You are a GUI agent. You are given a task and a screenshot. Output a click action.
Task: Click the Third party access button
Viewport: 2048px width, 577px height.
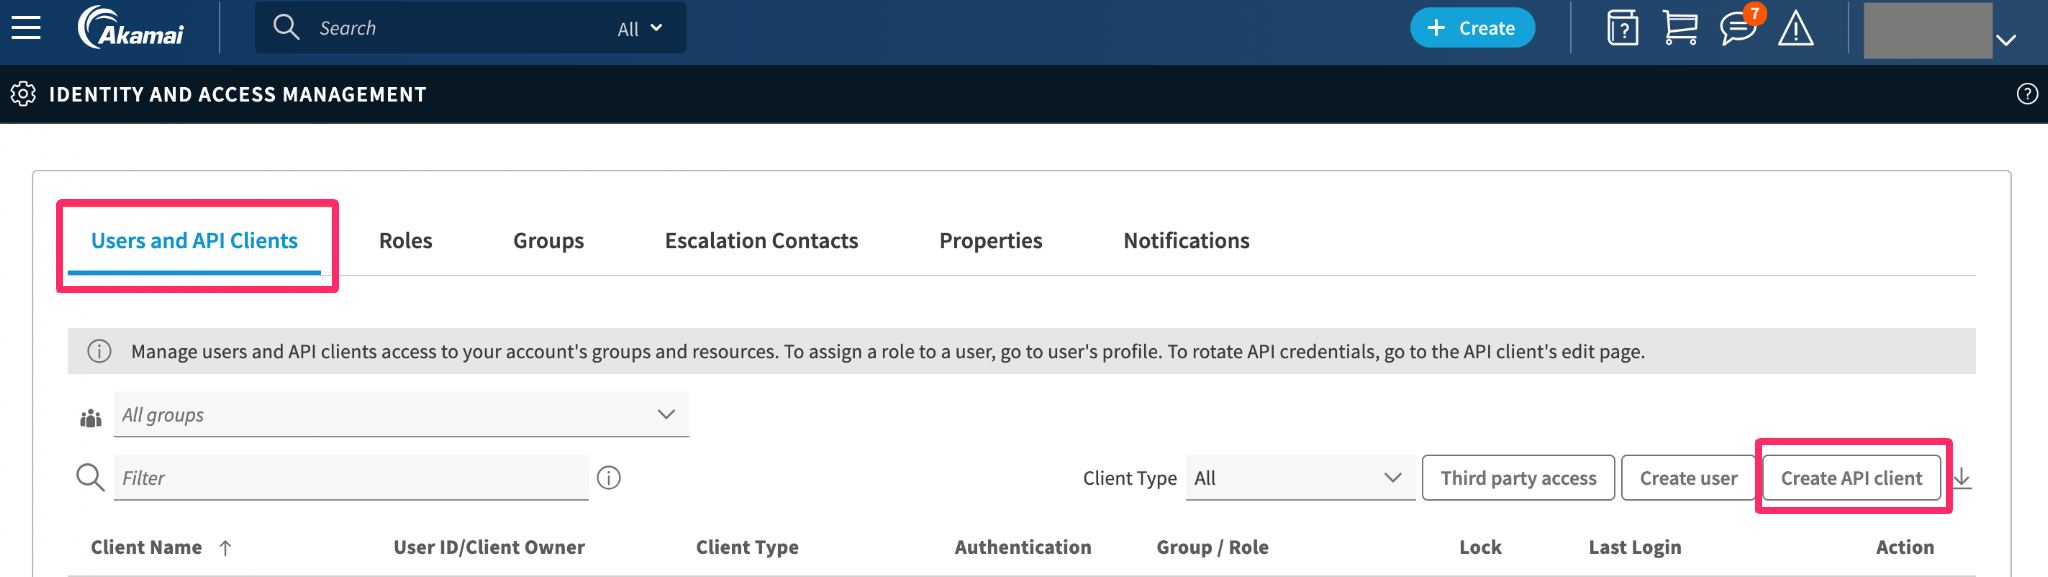click(1518, 478)
